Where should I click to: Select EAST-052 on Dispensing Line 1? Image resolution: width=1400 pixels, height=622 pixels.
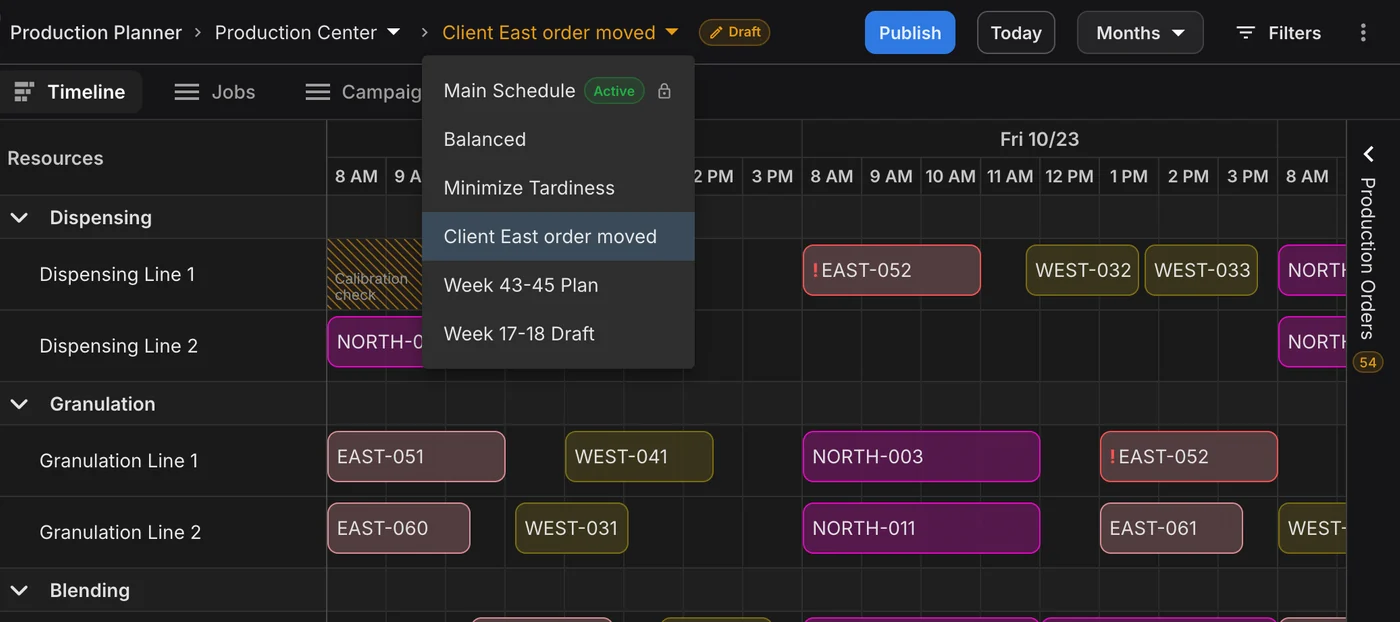tap(891, 270)
